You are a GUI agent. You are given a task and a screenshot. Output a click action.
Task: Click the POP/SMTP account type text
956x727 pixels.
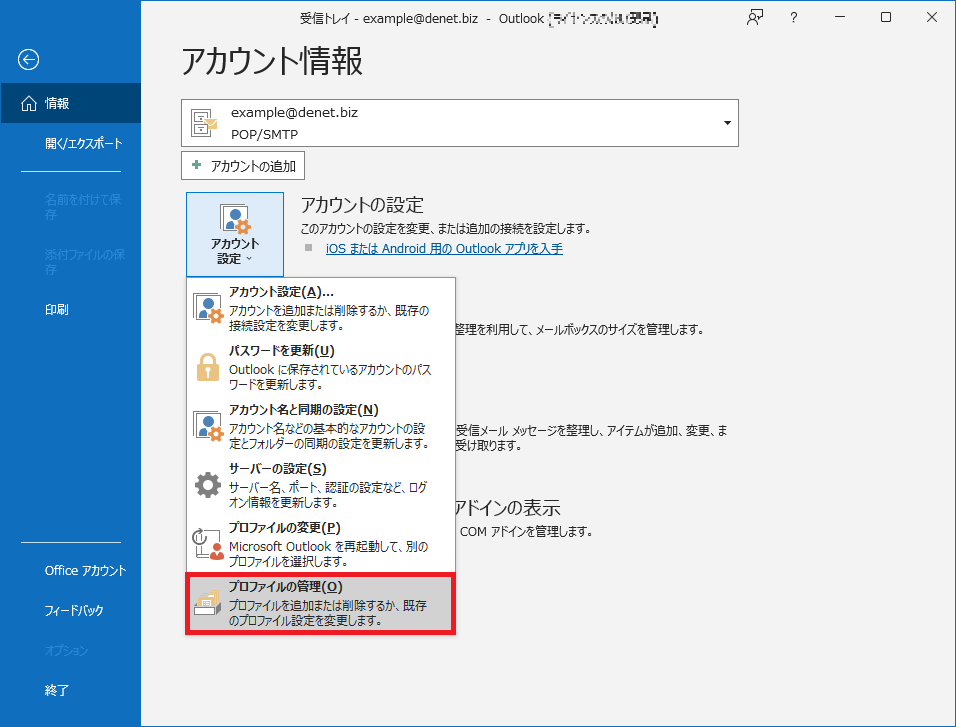click(264, 134)
